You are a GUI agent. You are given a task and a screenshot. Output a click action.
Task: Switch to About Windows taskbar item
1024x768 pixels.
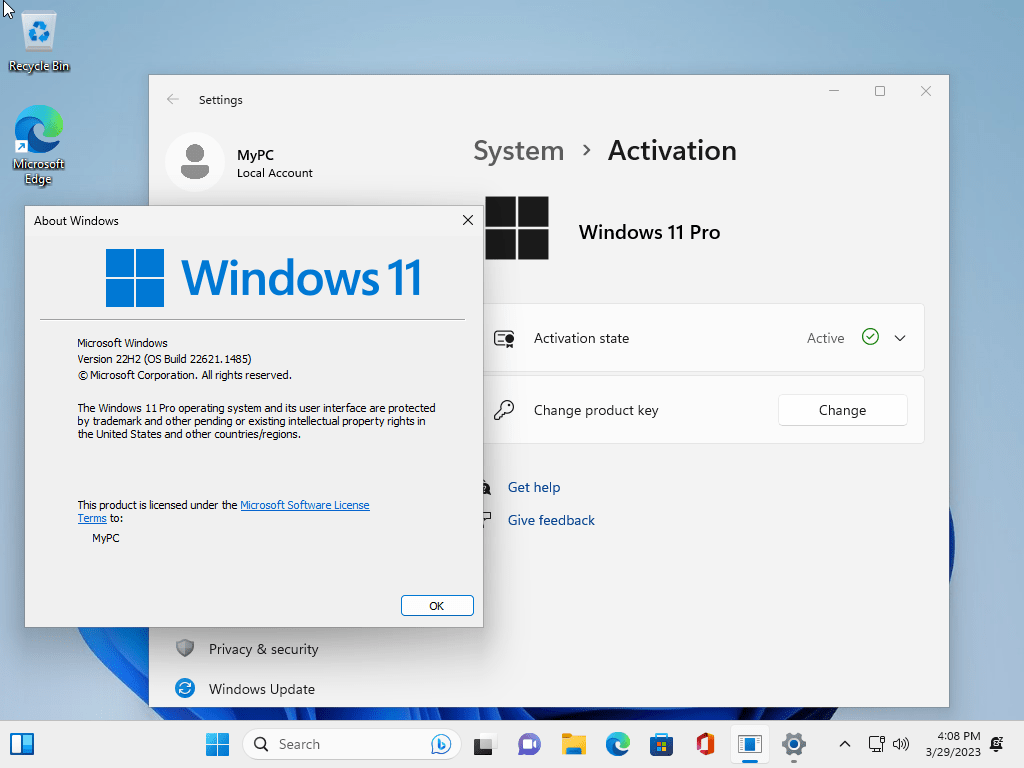coord(750,744)
